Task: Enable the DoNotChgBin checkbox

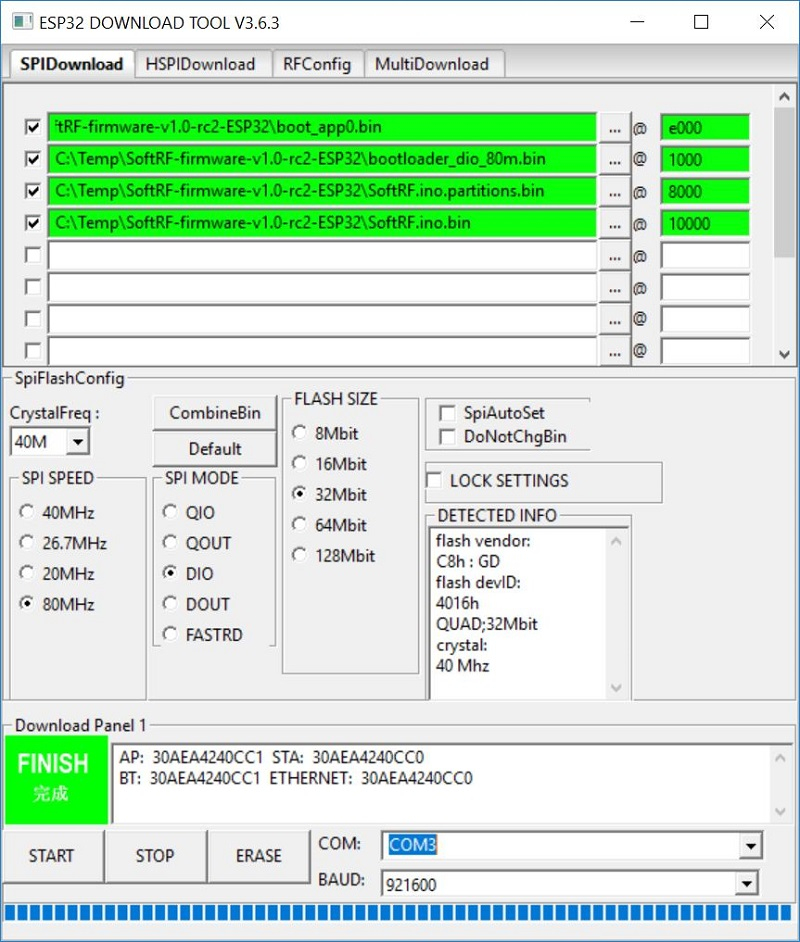Action: 447,437
